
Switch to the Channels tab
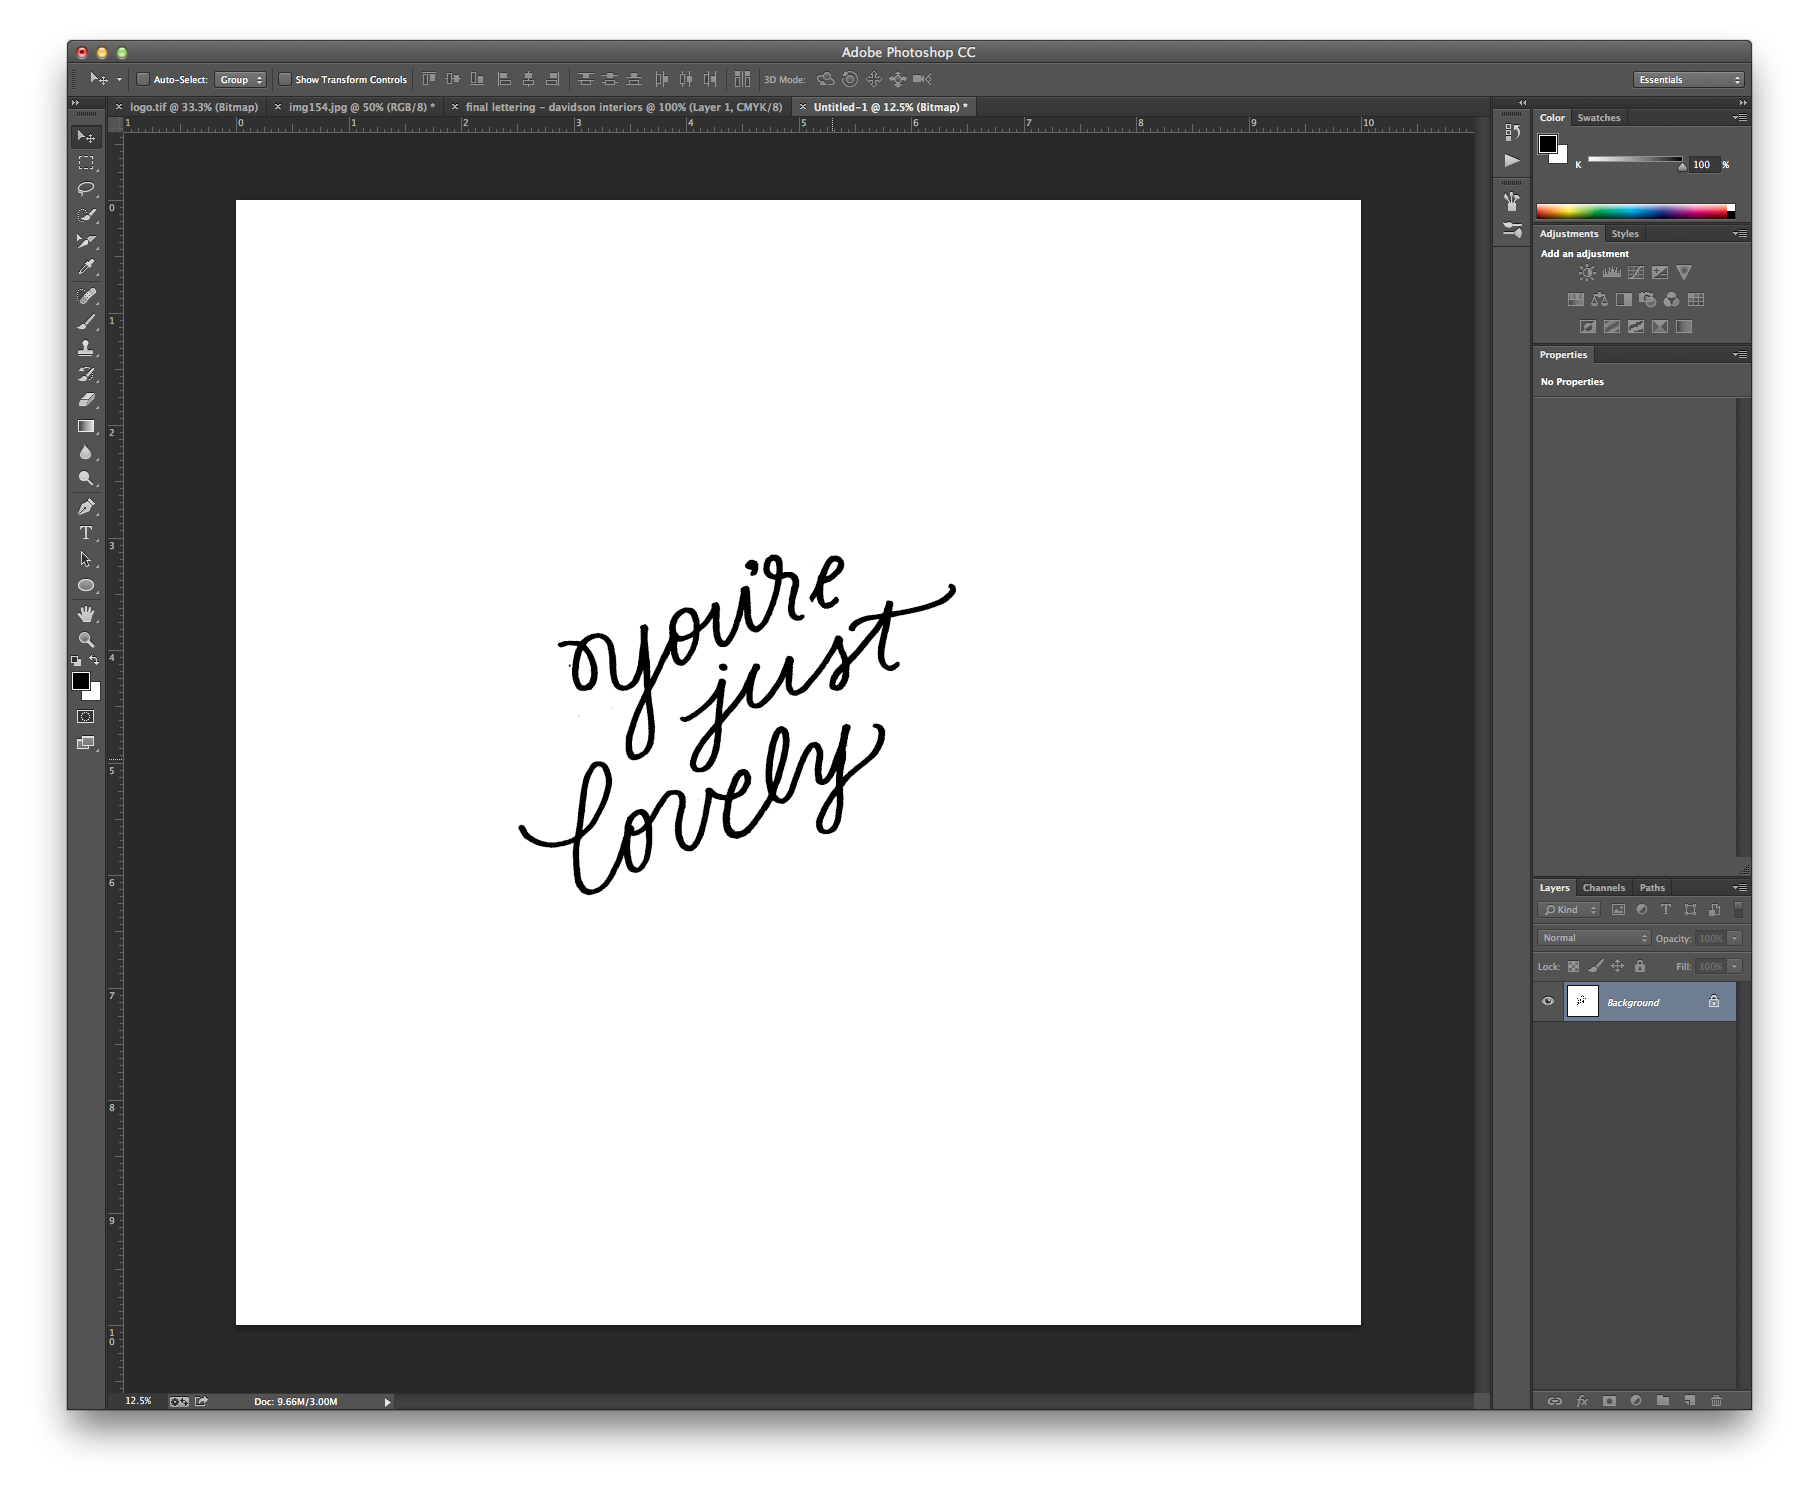[x=1604, y=887]
